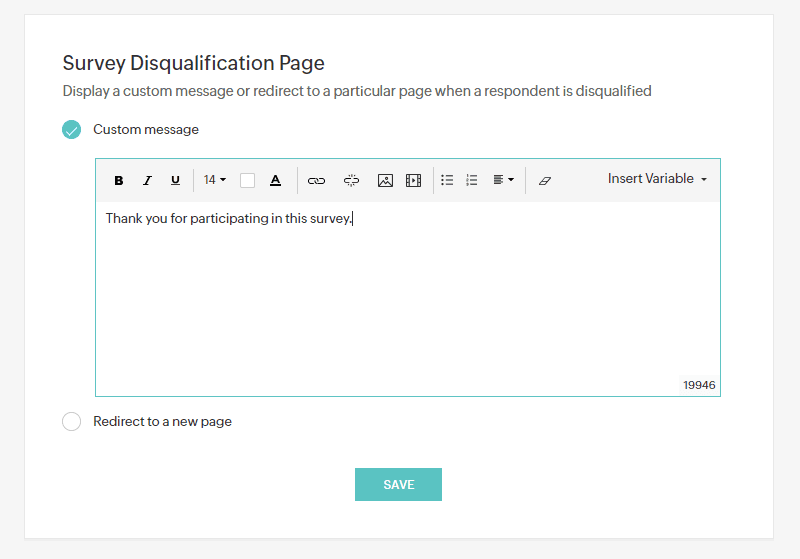Insert a hyperlink using the link icon

(x=316, y=181)
